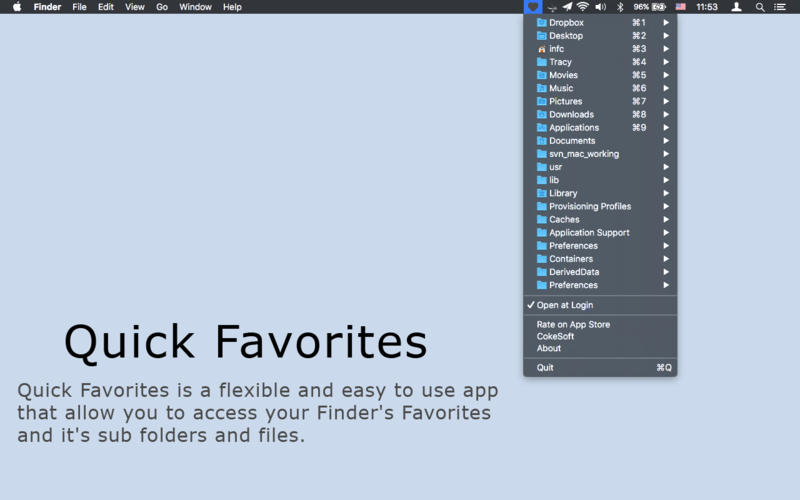Open the Finder File menu

[79, 7]
